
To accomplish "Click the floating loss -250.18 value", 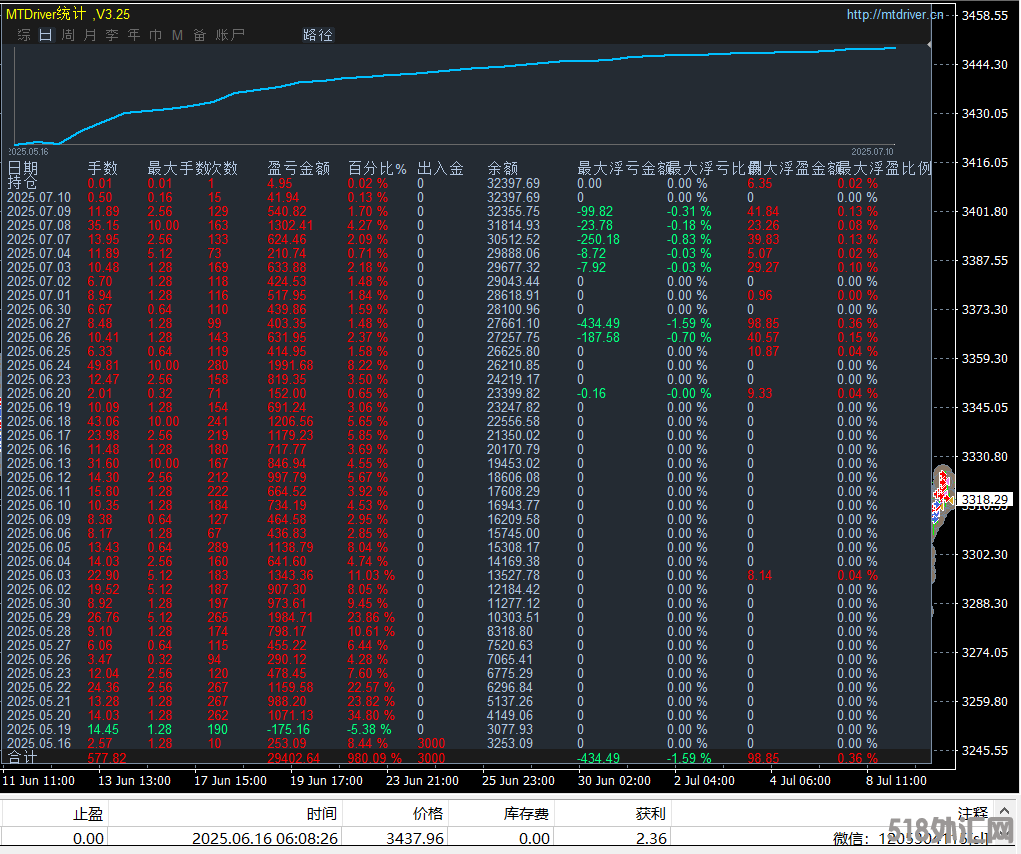I will [x=598, y=240].
